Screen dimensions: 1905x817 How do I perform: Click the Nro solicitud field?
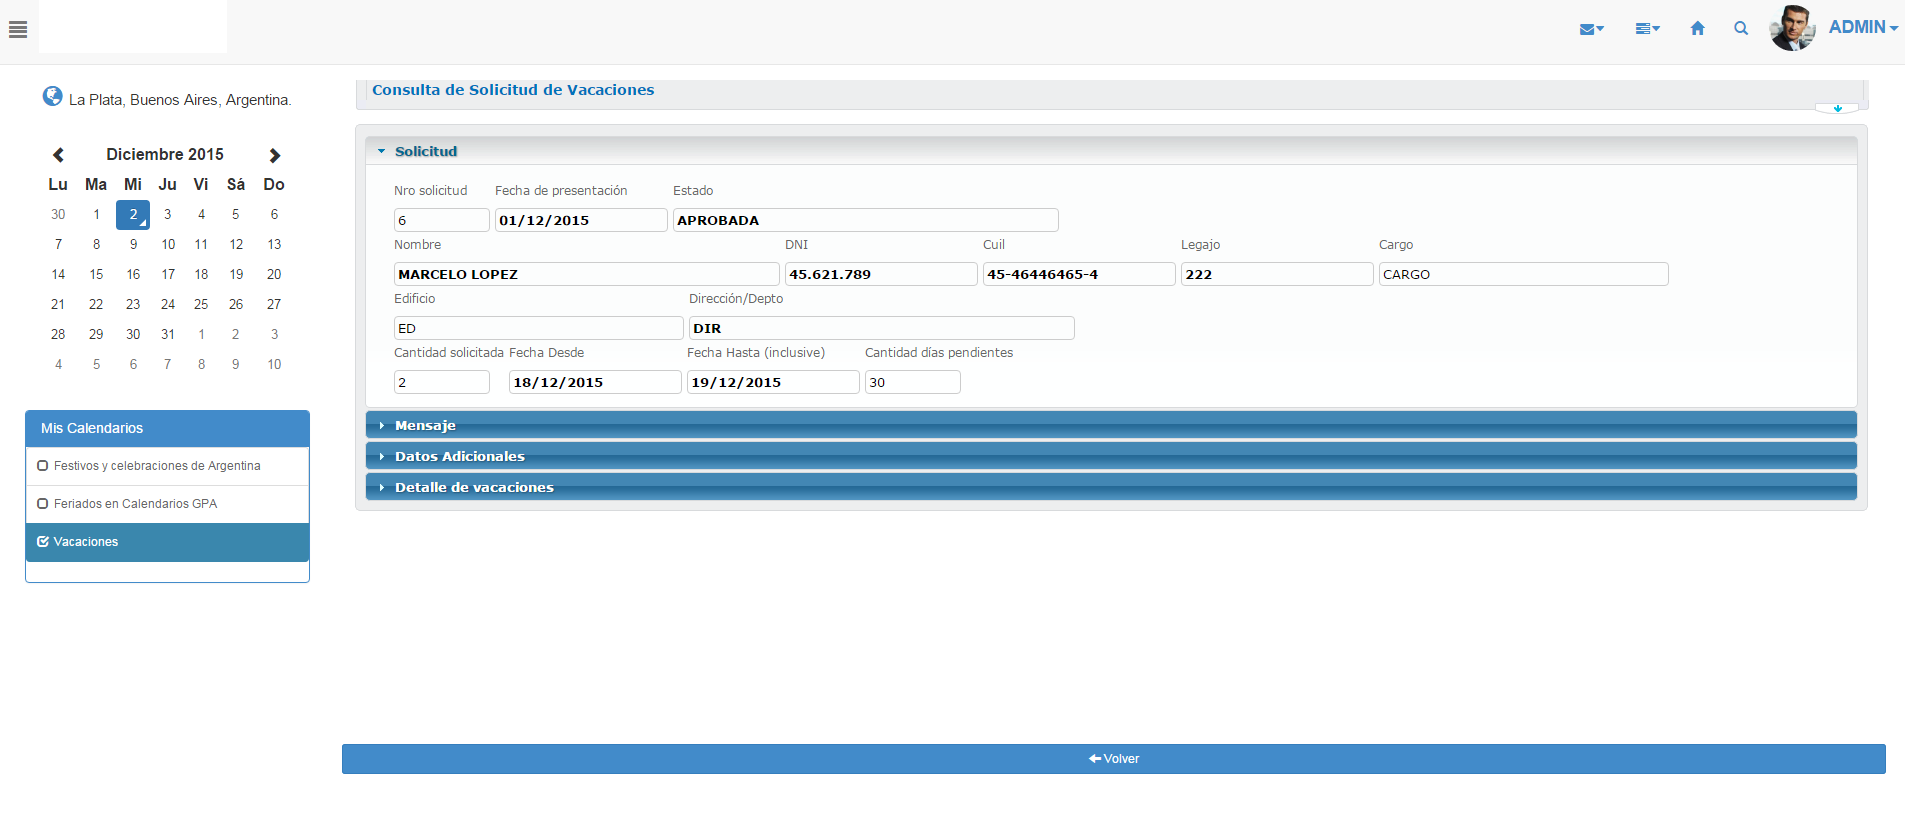(442, 220)
